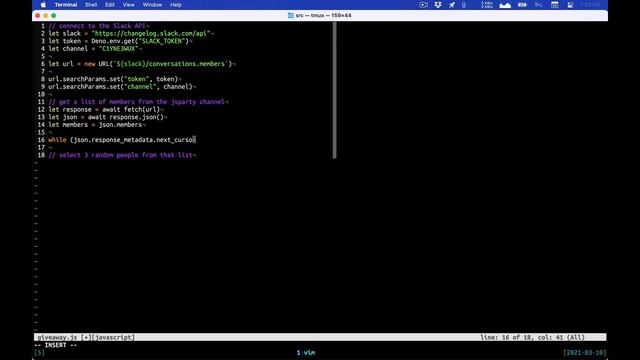Open the Edit menu

pos(110,5)
